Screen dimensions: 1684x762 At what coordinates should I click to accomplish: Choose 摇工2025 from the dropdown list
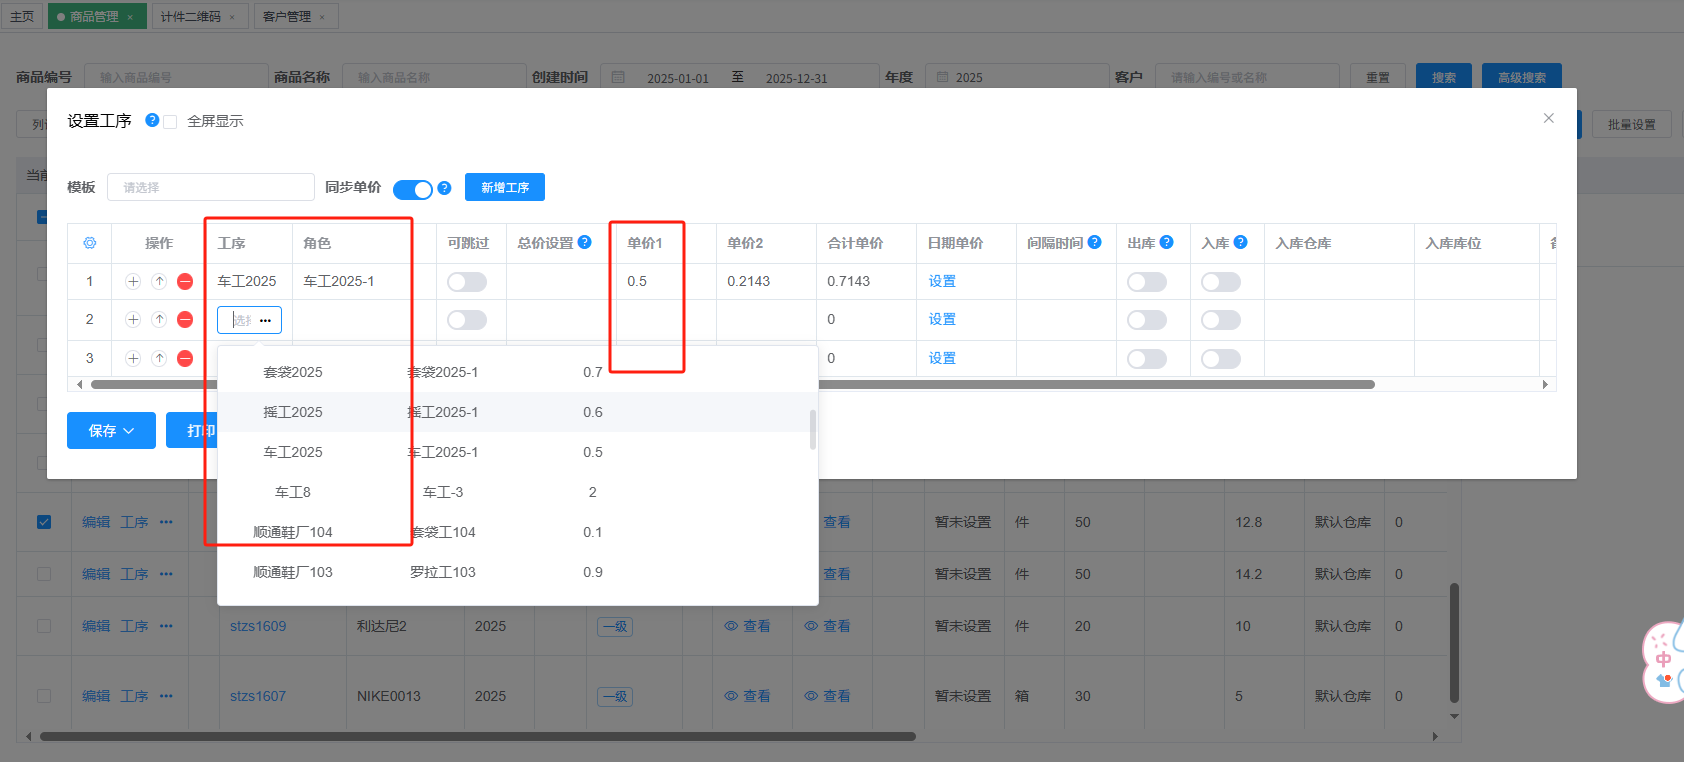293,412
